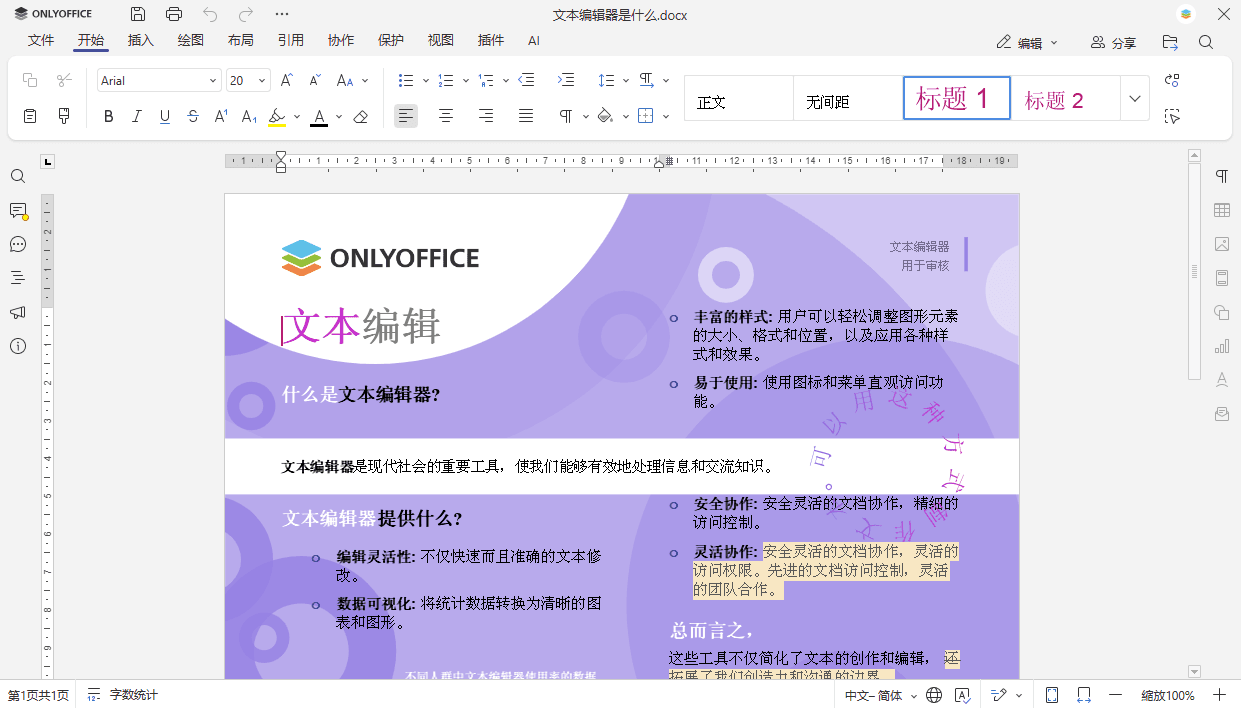Open paragraph settings in right sidebar
The width and height of the screenshot is (1241, 708).
click(1222, 176)
